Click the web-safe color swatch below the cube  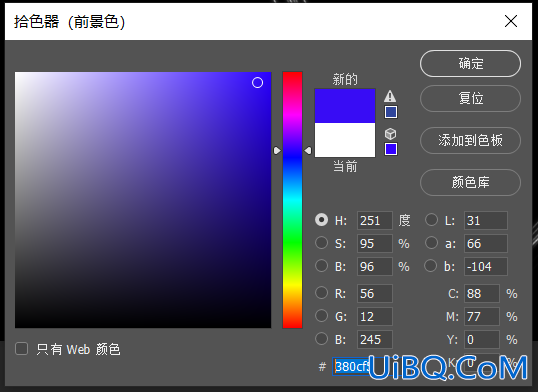click(391, 149)
